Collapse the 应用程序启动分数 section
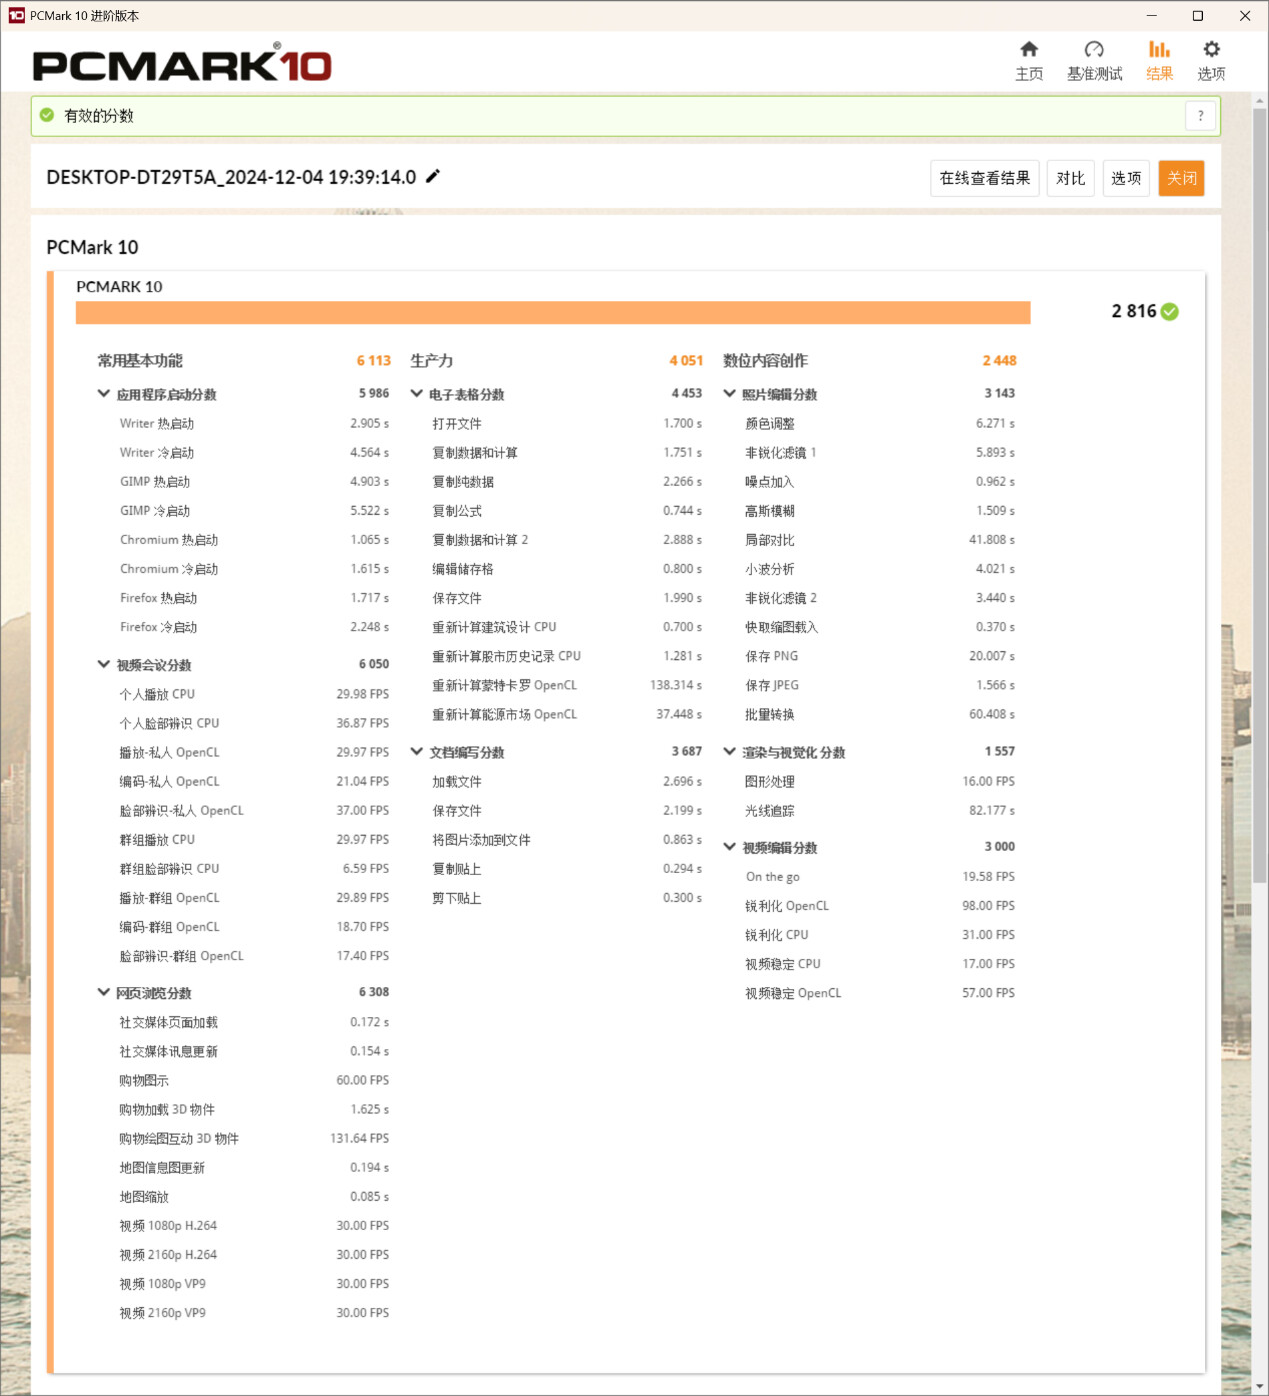 point(104,394)
